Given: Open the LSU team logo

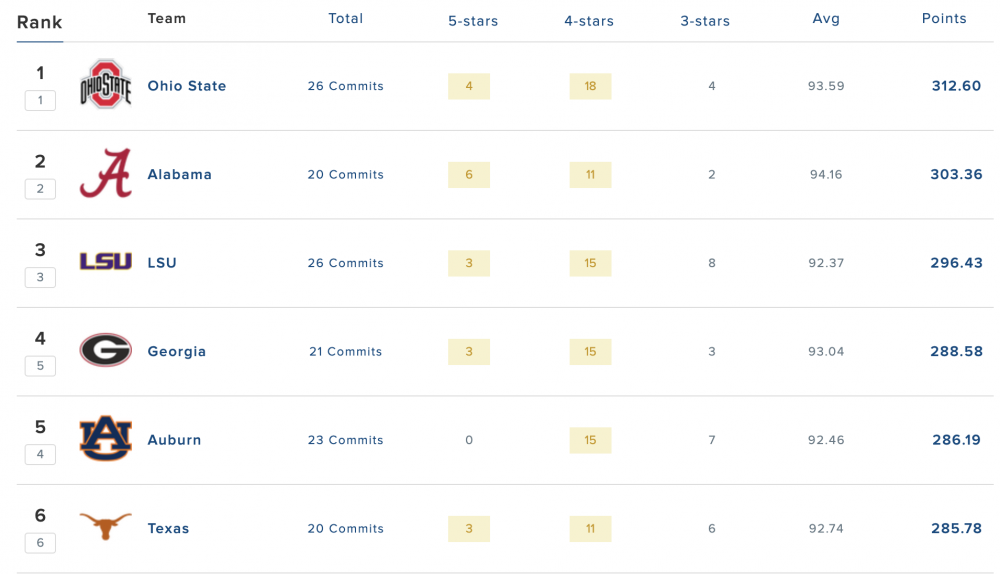Looking at the screenshot, I should pyautogui.click(x=105, y=262).
